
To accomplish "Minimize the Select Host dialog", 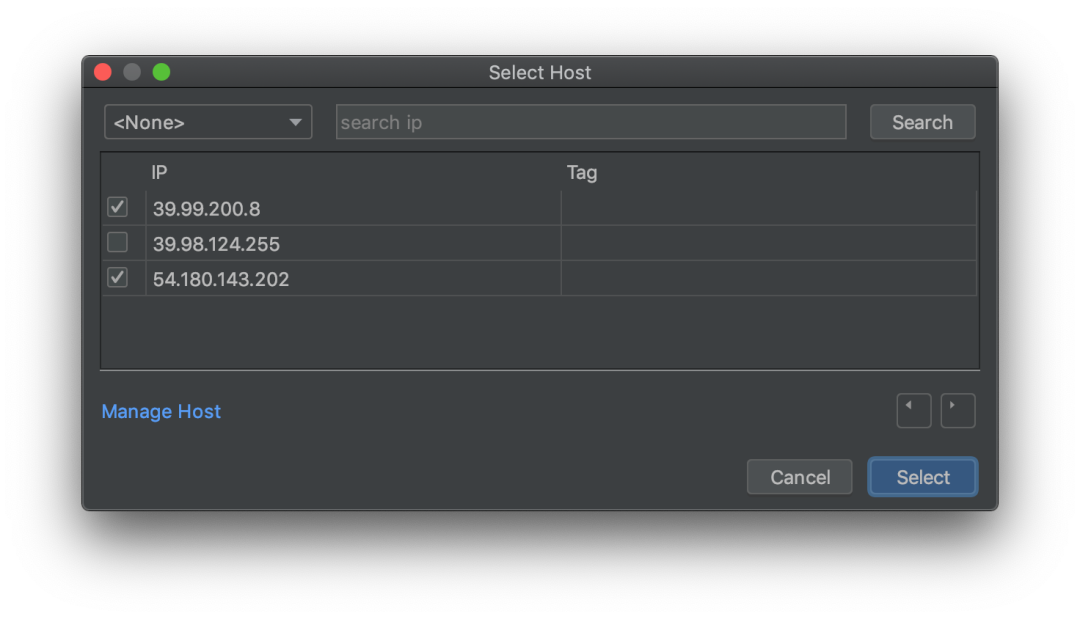I will click(132, 72).
